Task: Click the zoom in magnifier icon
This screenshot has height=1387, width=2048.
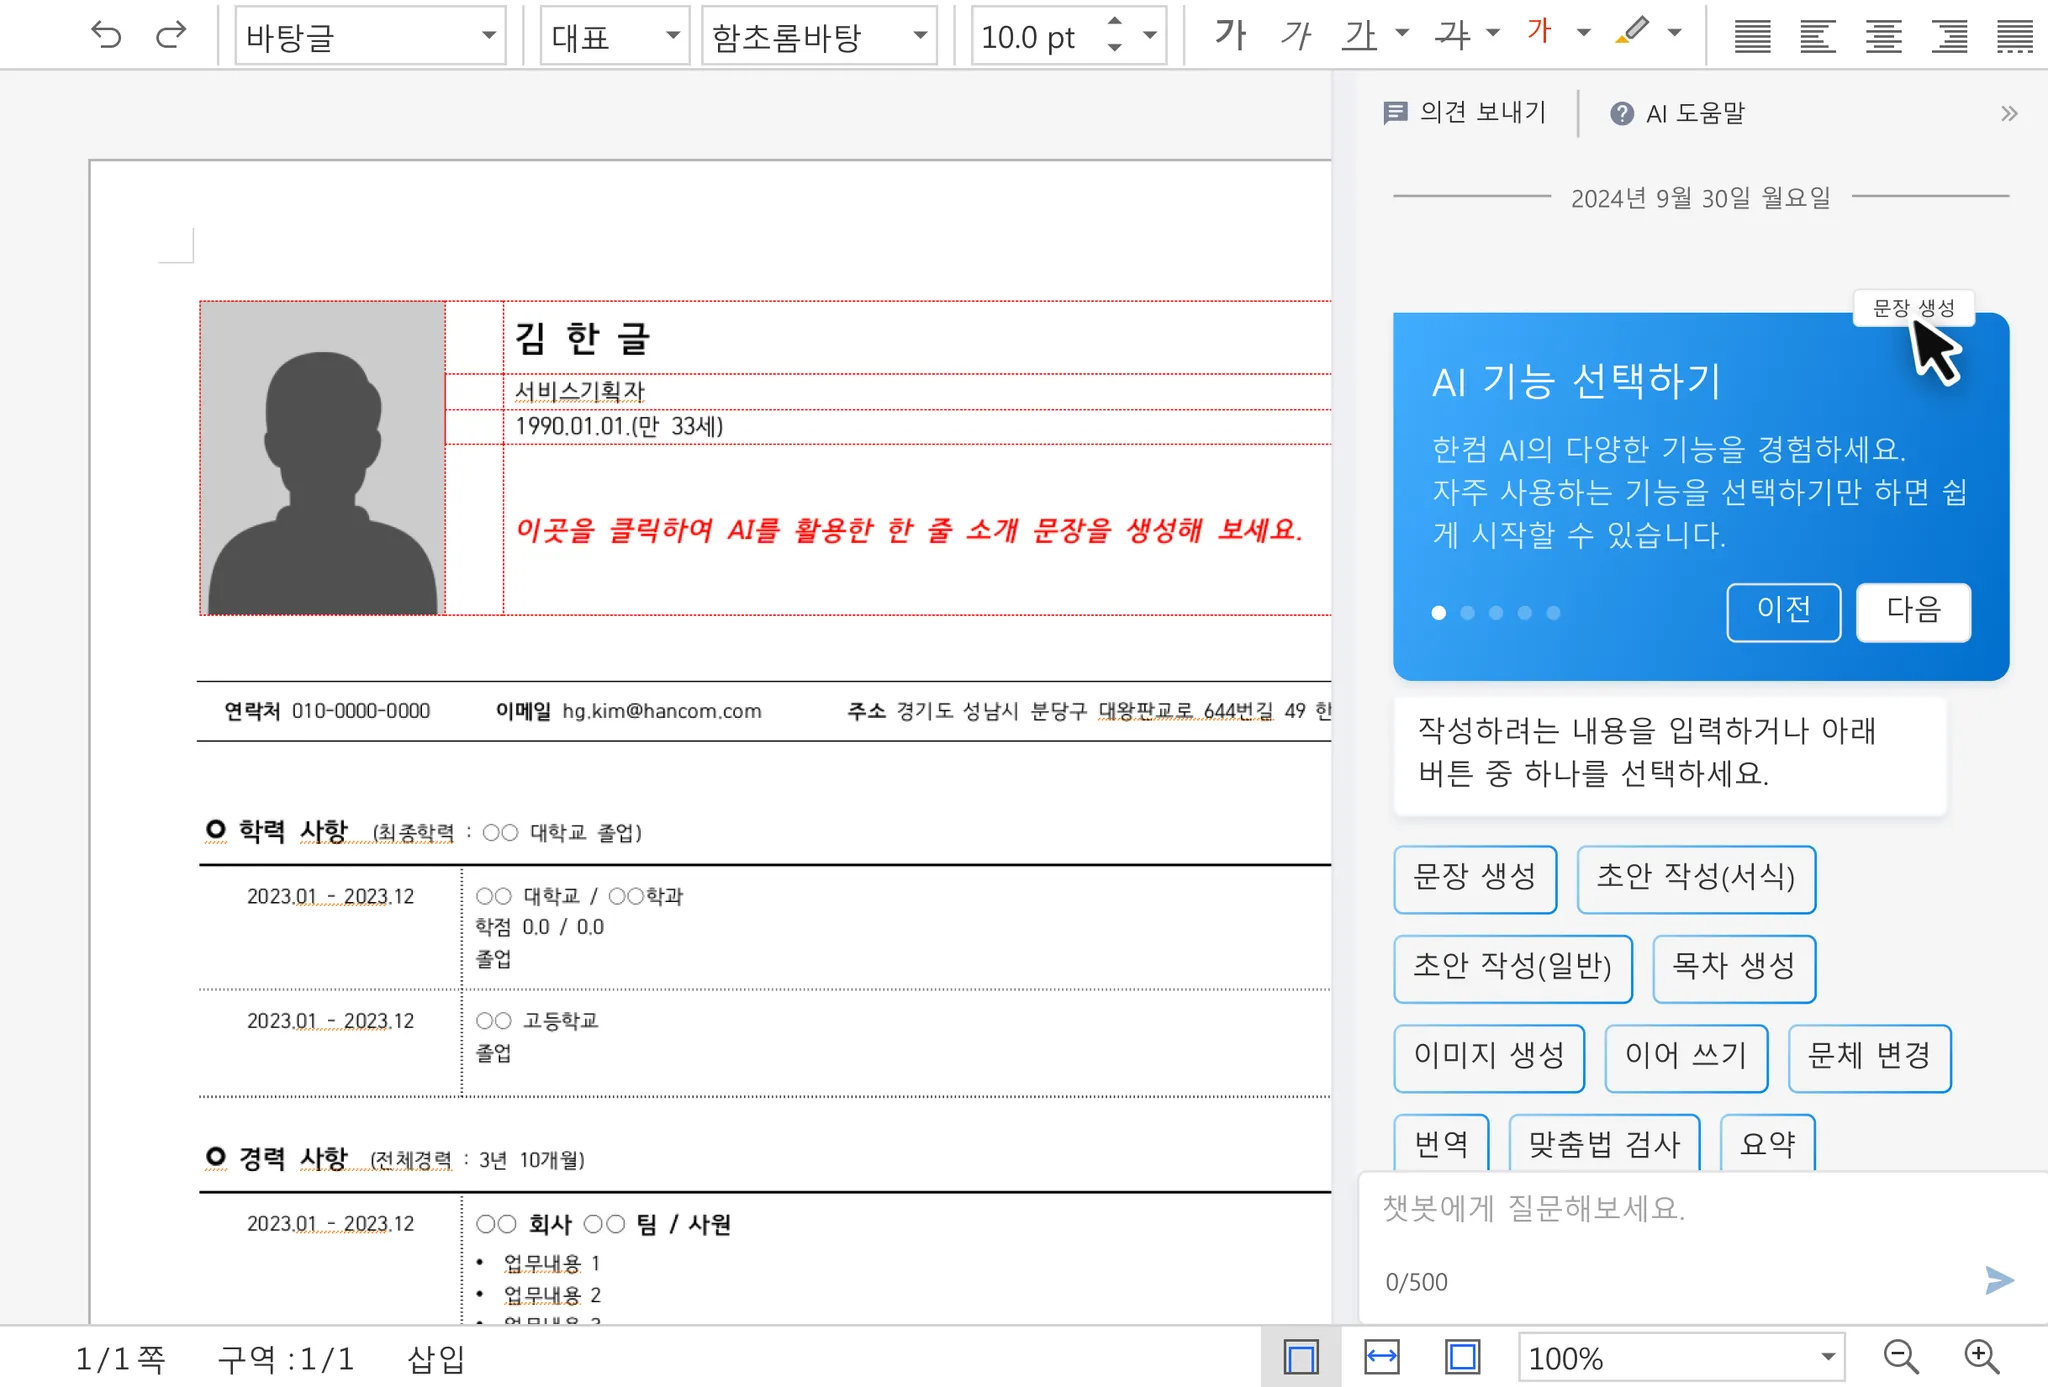Action: pyautogui.click(x=1981, y=1357)
